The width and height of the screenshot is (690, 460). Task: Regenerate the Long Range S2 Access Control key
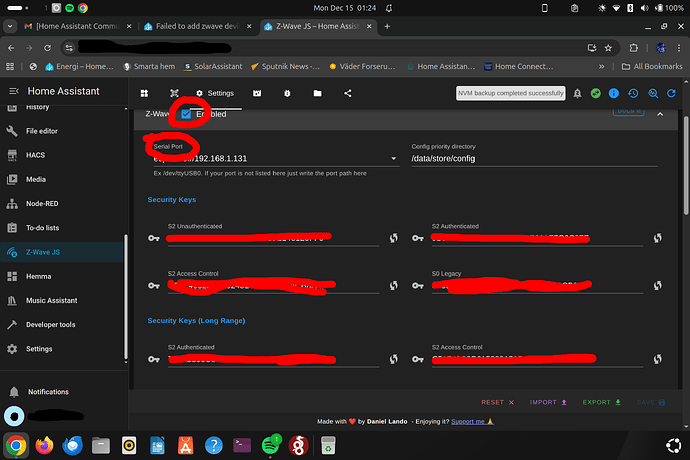(657, 359)
